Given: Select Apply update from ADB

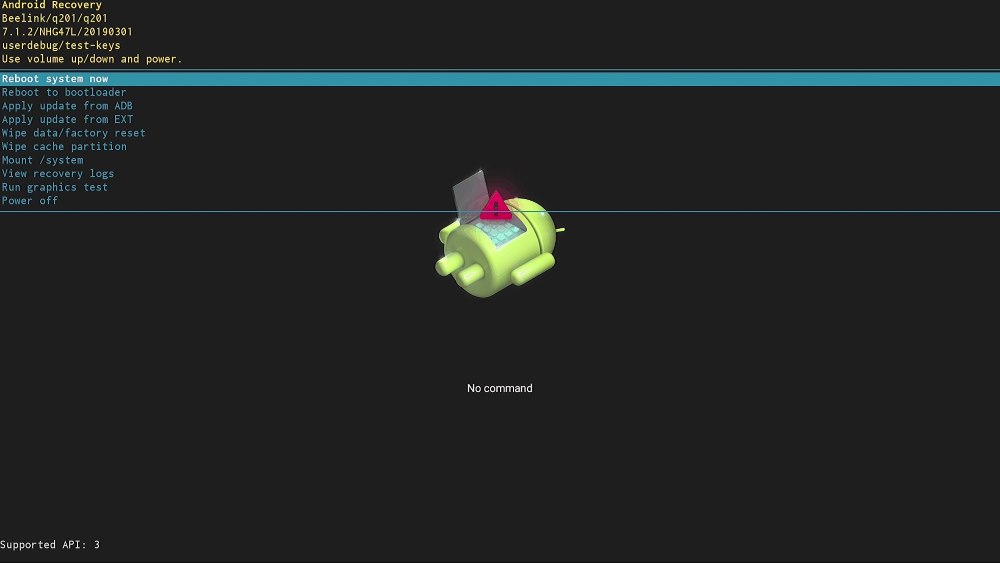Looking at the screenshot, I should [67, 106].
